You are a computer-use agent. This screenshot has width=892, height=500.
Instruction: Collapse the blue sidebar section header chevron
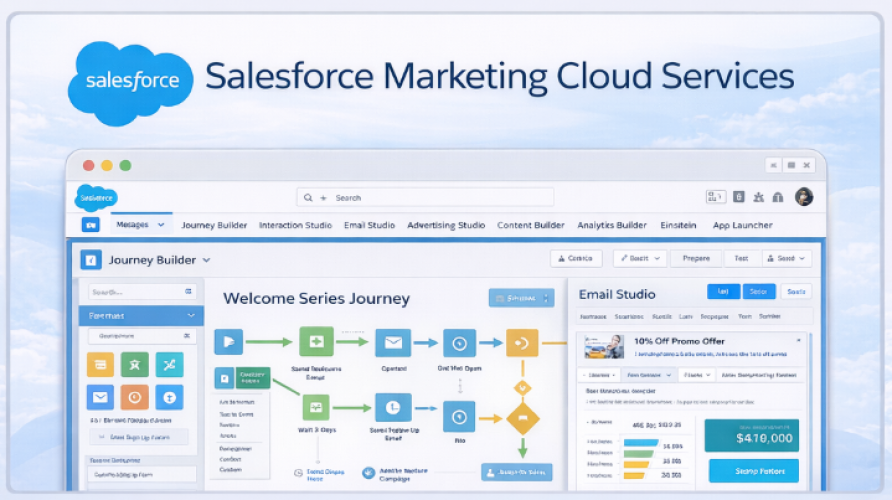191,315
